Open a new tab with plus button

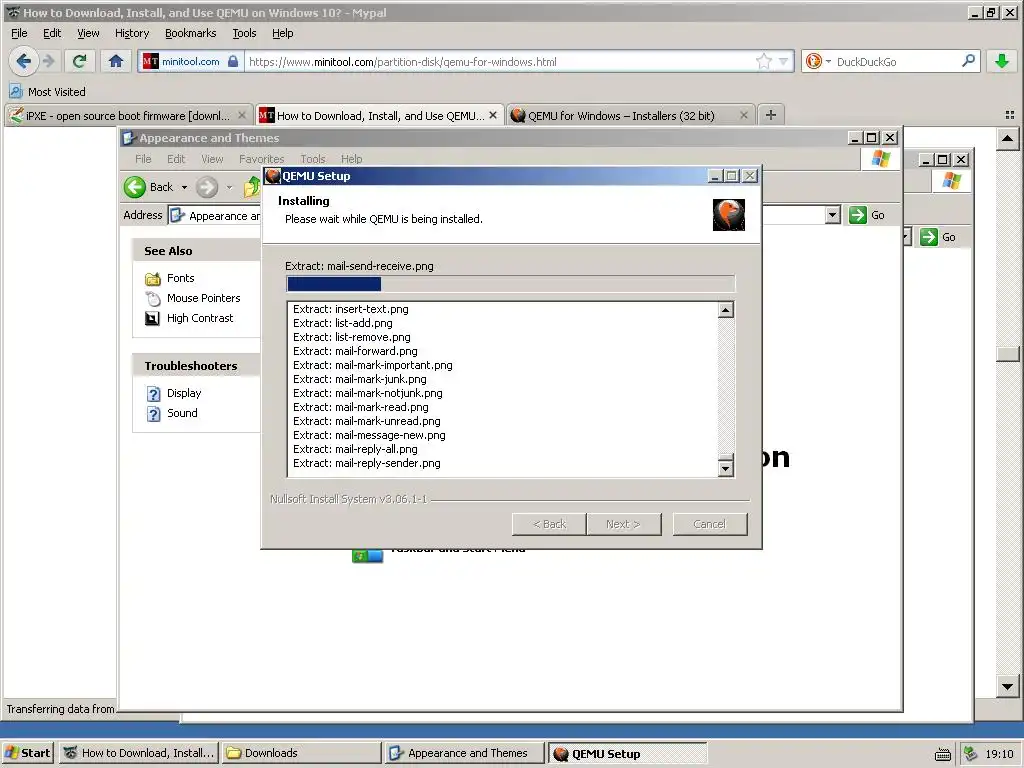(771, 115)
